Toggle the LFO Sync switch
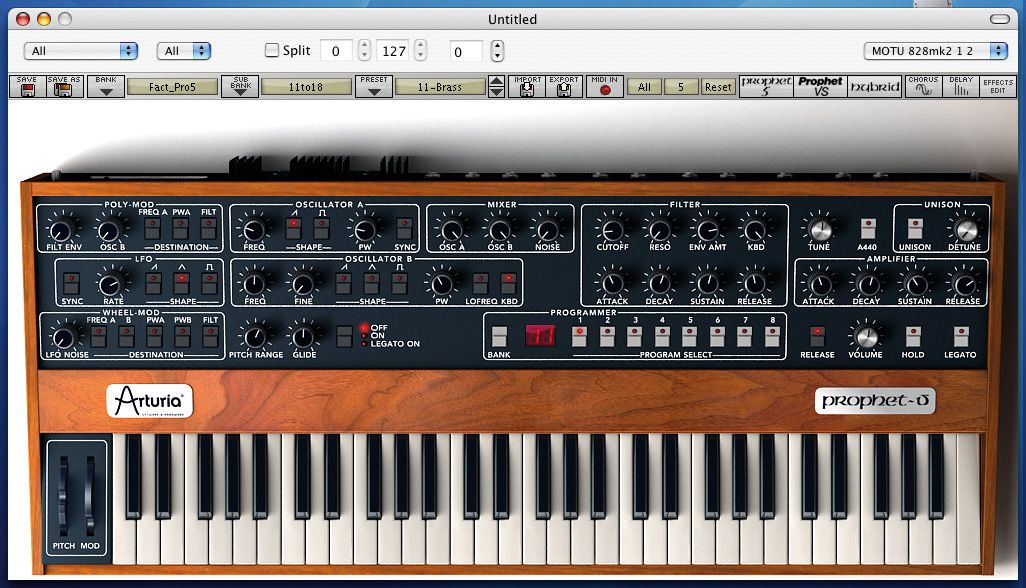 tap(72, 283)
